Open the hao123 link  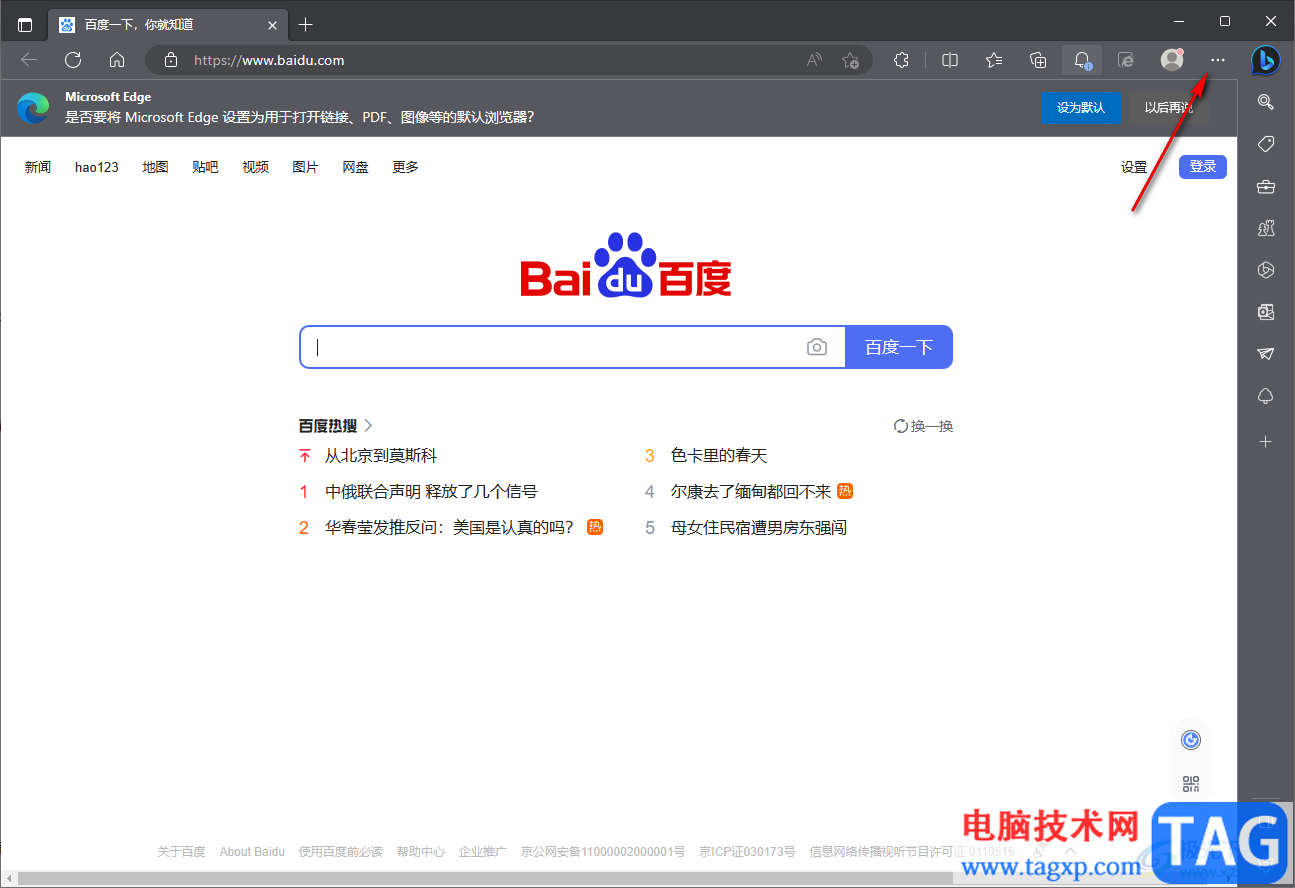(x=97, y=167)
